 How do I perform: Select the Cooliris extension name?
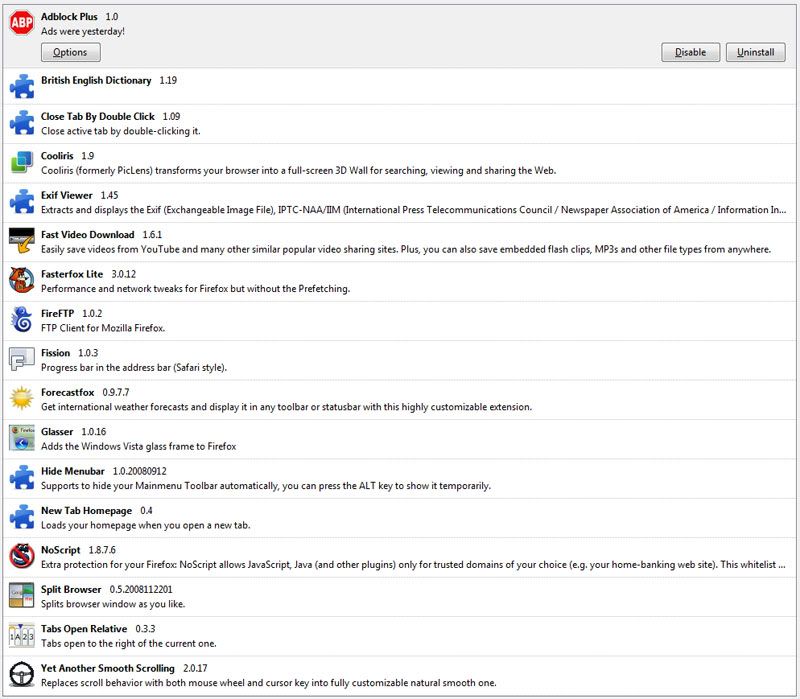[57, 156]
